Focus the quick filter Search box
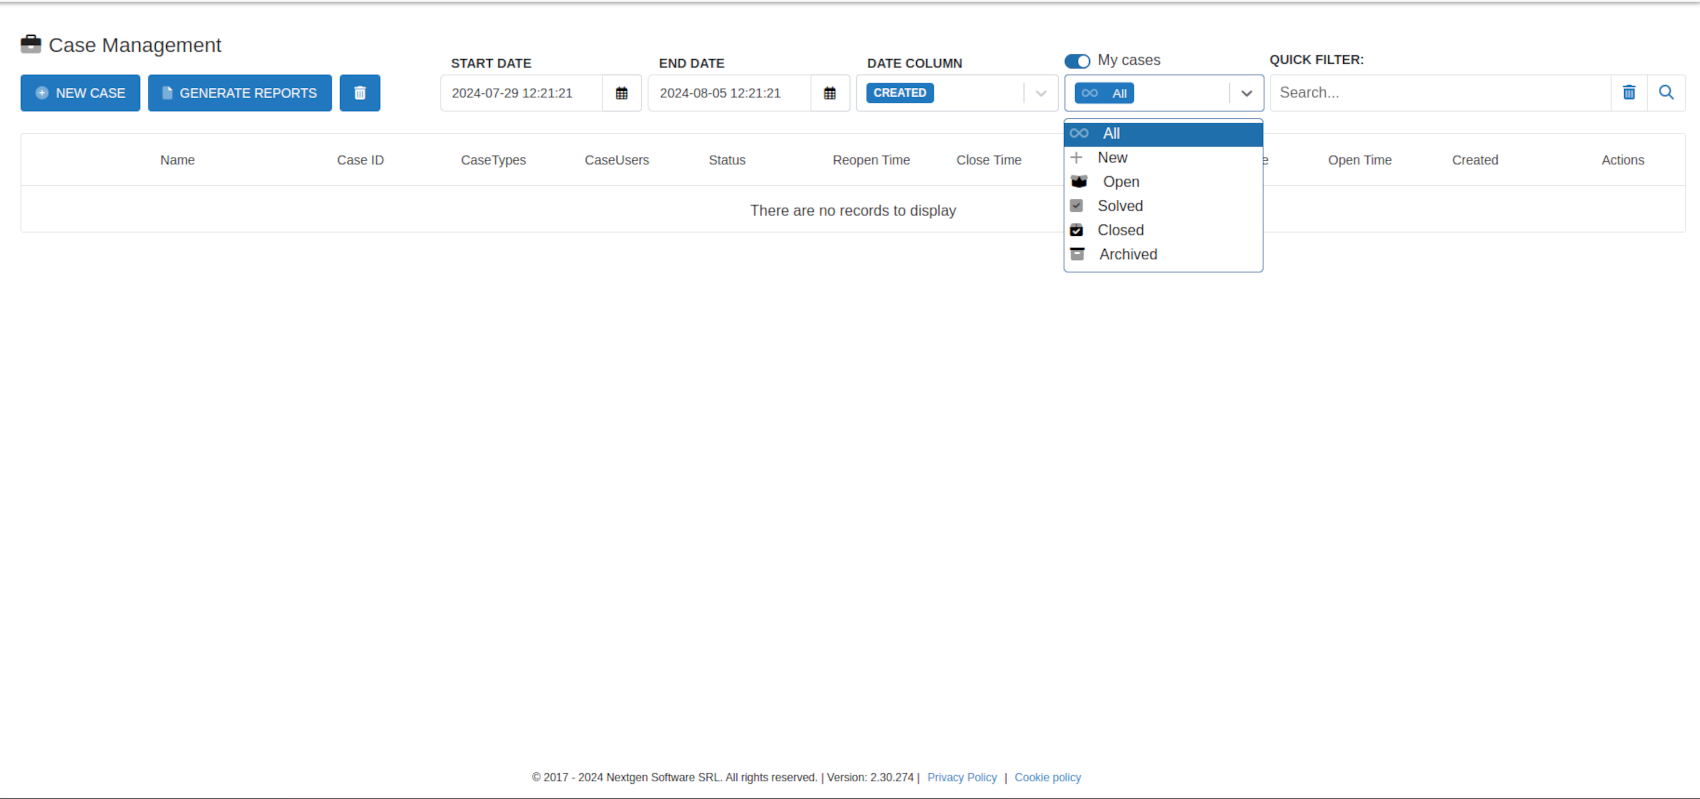 pyautogui.click(x=1440, y=92)
